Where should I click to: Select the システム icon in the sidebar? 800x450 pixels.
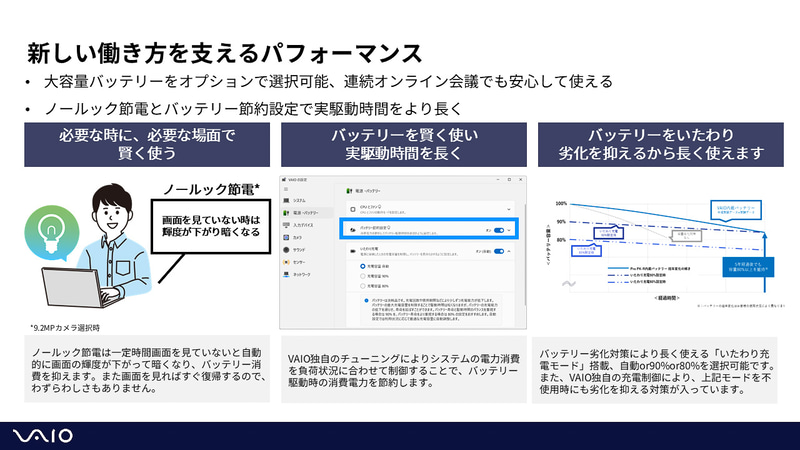click(286, 201)
